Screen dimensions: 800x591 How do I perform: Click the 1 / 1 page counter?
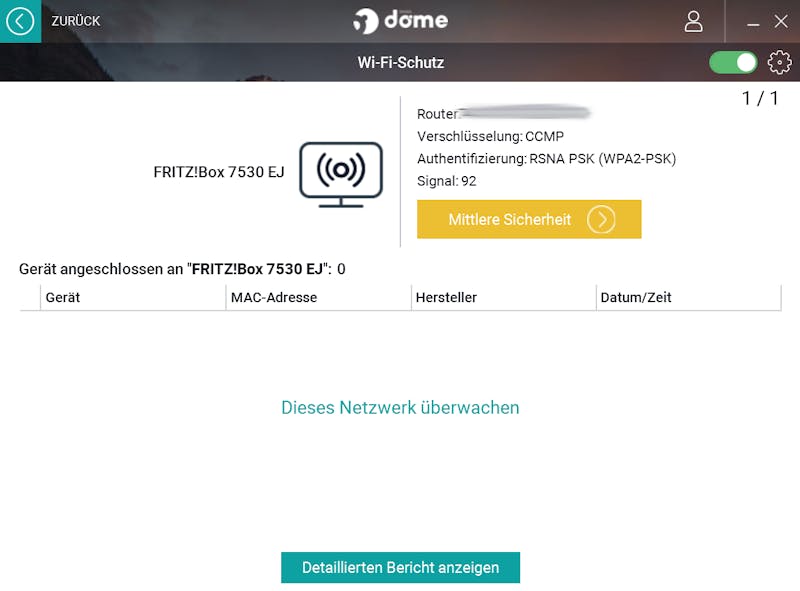760,98
